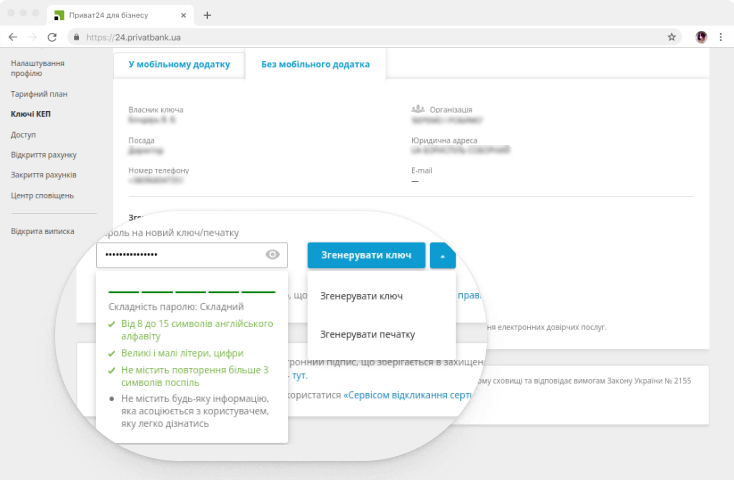Click the address bar URL
This screenshot has width=734, height=480.
point(130,36)
